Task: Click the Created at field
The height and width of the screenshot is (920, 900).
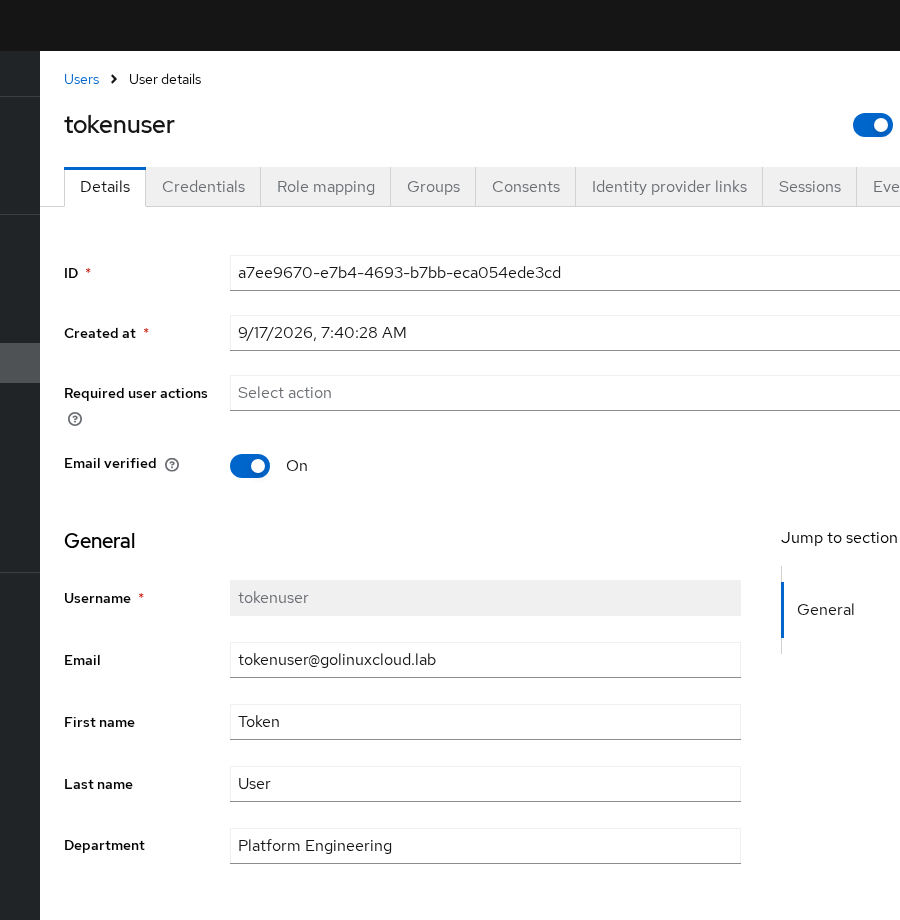Action: [x=565, y=333]
